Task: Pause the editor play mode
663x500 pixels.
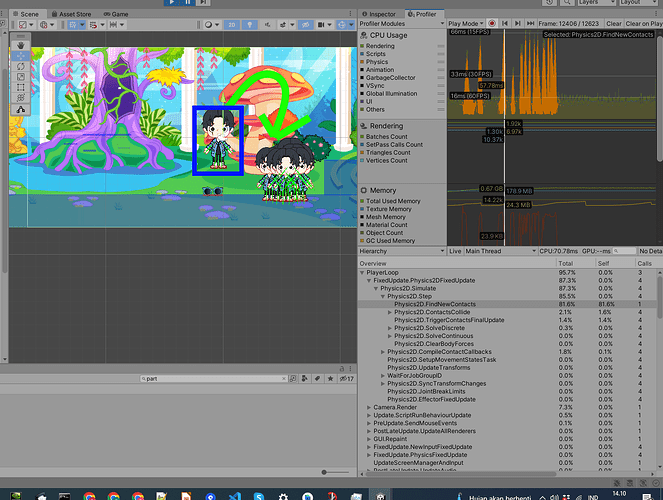Action: click(188, 2)
